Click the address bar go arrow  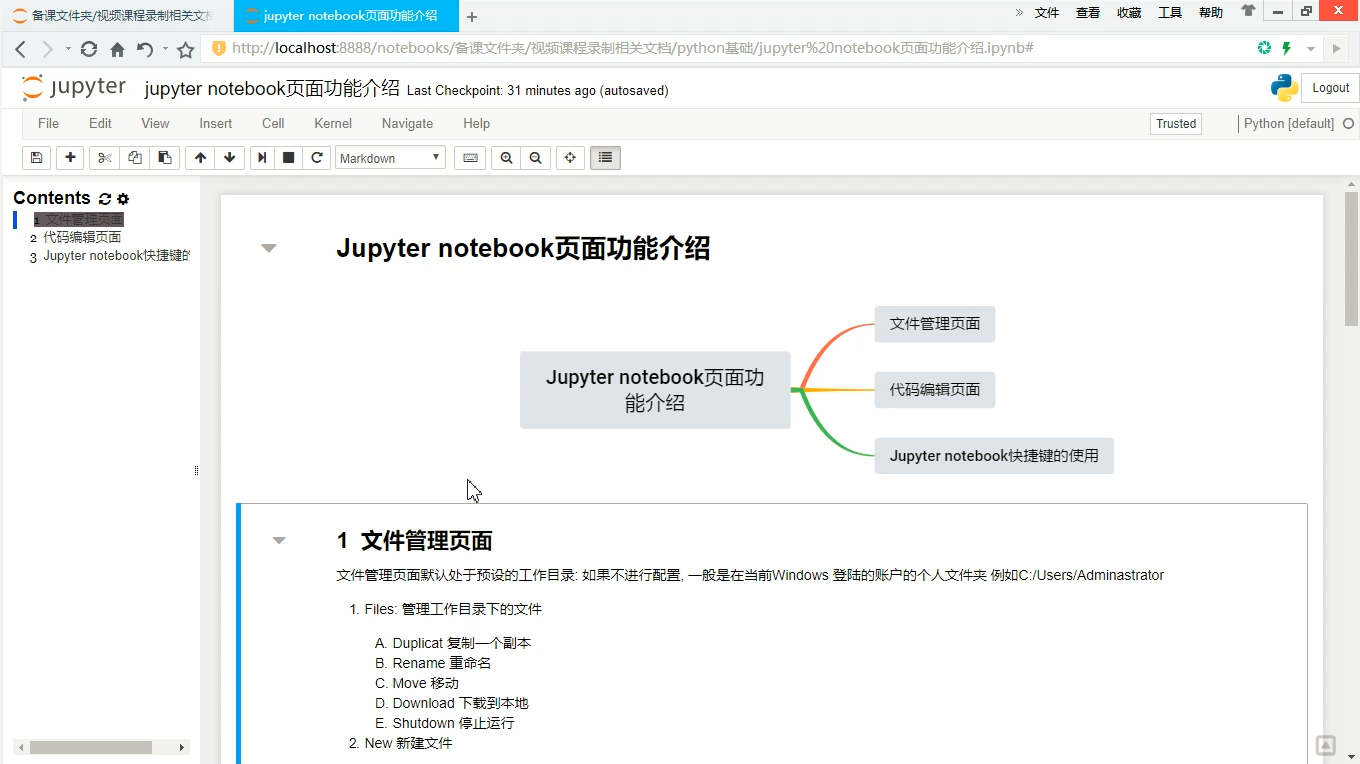[x=1336, y=49]
